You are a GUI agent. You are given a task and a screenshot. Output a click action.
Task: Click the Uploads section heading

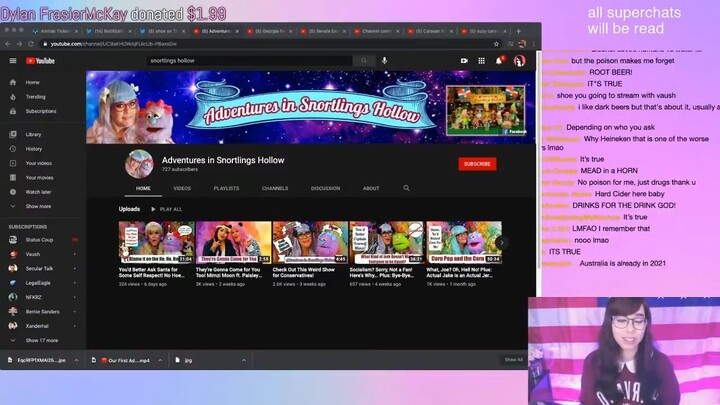tap(129, 209)
